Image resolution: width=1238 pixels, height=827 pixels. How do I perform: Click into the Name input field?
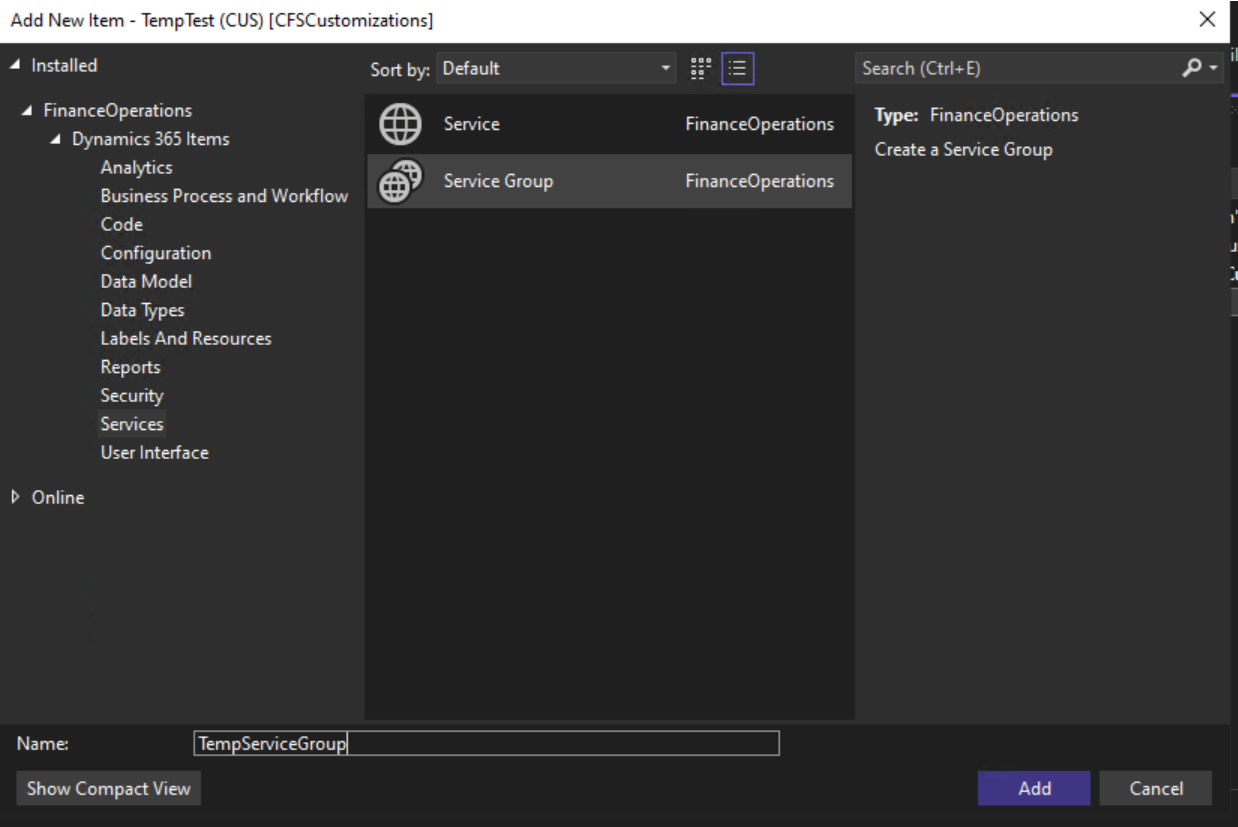pyautogui.click(x=486, y=744)
